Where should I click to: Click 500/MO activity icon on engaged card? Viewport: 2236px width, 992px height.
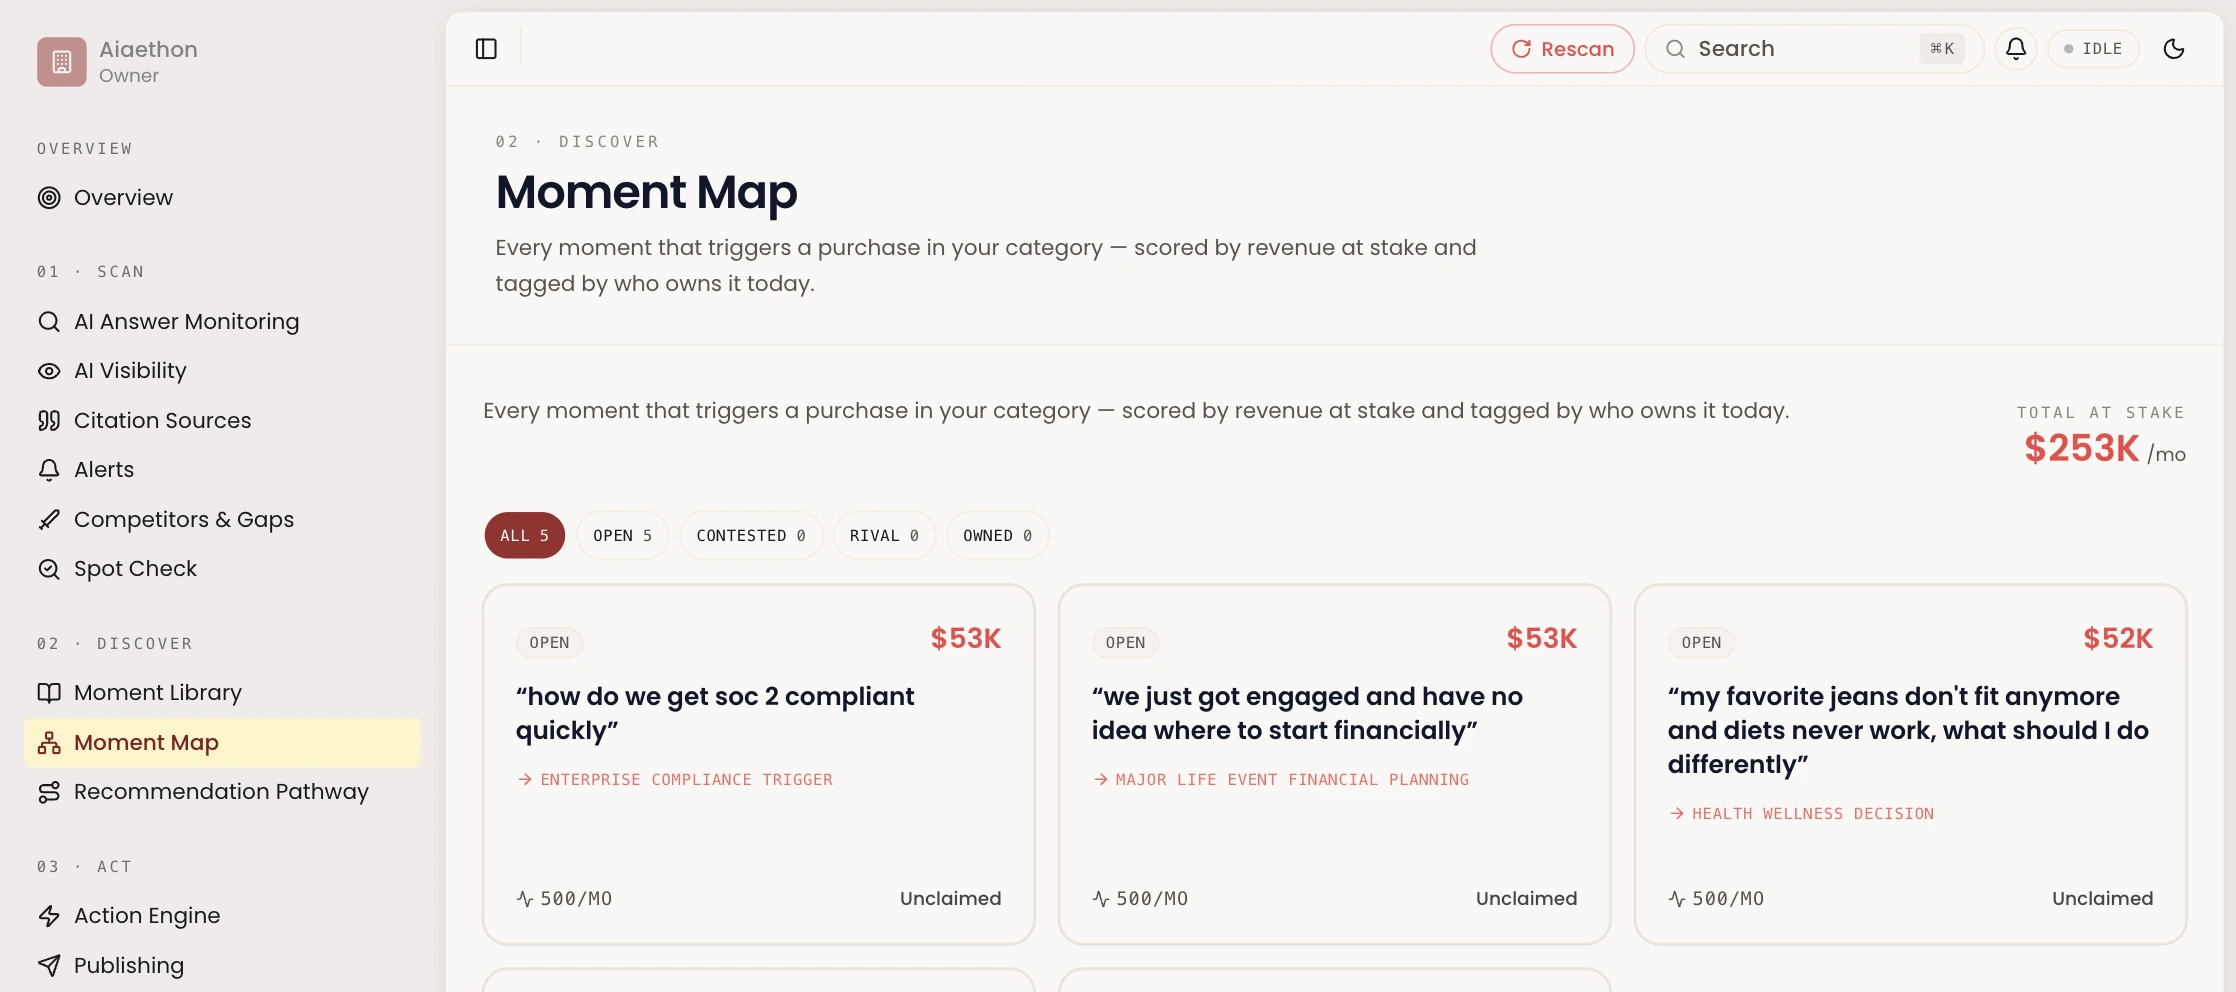(1101, 899)
